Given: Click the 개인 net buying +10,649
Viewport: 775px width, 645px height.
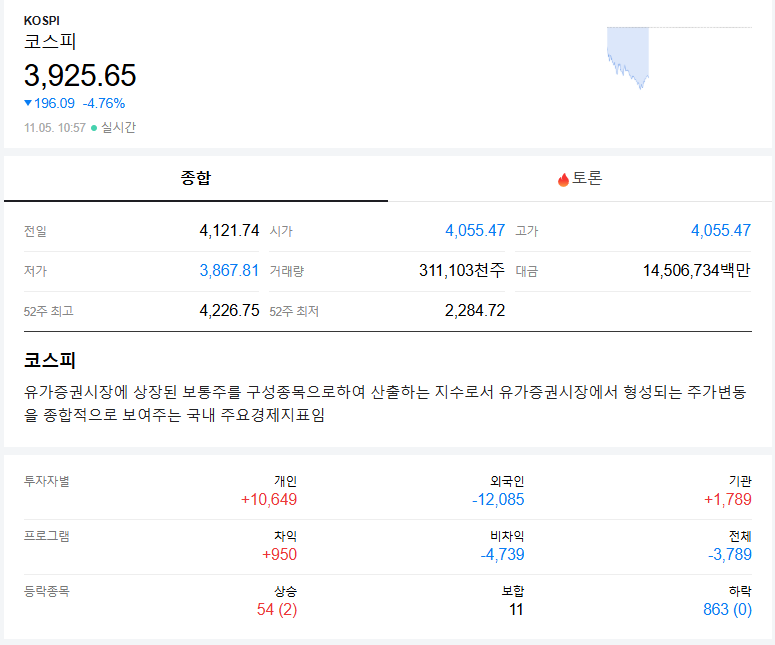Looking at the screenshot, I should (269, 499).
